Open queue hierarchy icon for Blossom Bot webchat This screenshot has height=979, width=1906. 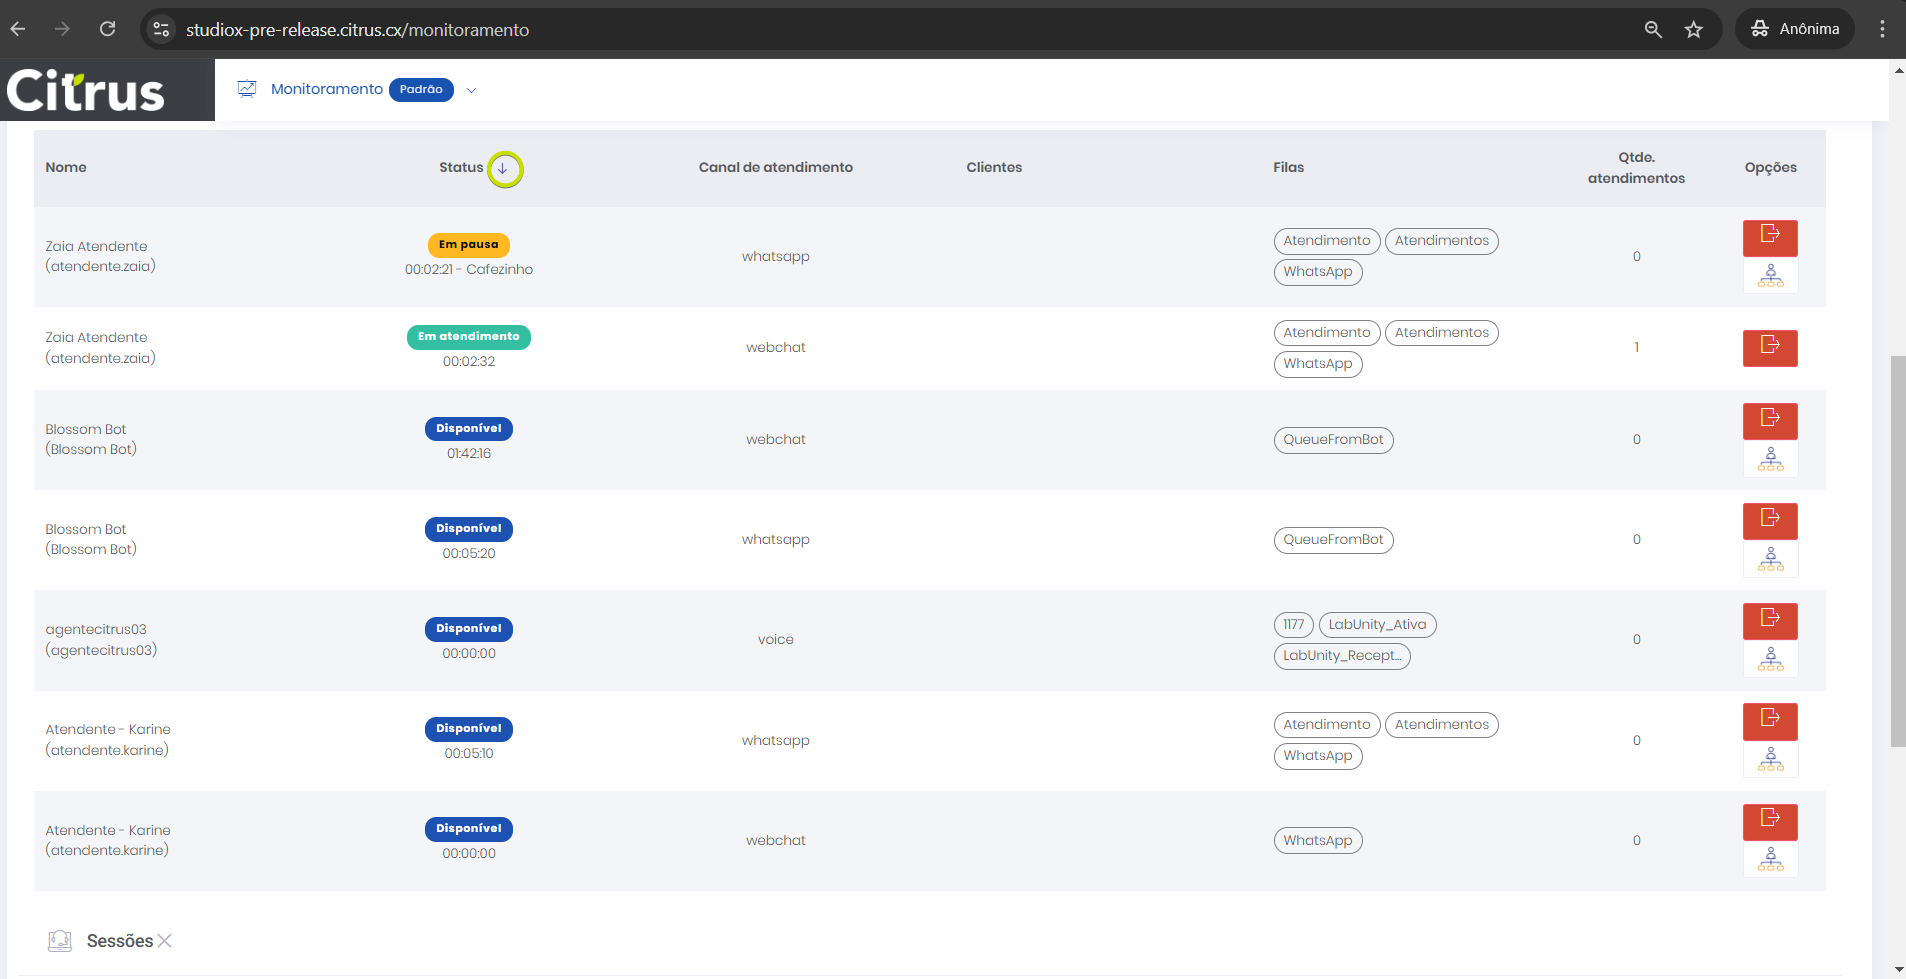[x=1769, y=460]
